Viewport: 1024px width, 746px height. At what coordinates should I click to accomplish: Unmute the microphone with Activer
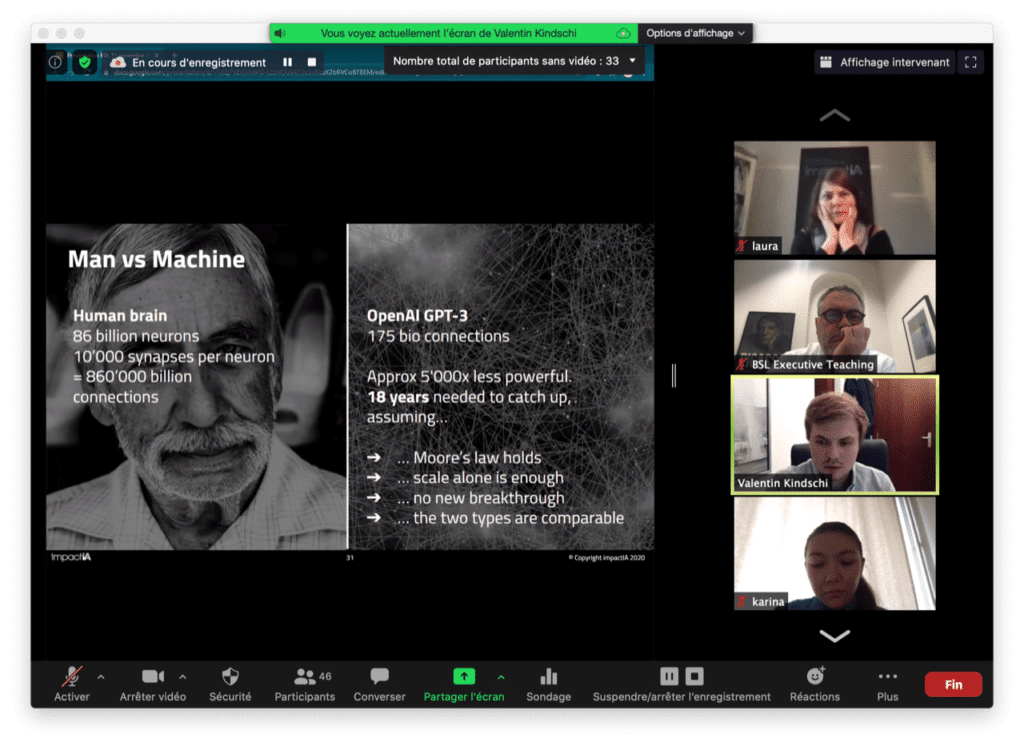tap(72, 677)
